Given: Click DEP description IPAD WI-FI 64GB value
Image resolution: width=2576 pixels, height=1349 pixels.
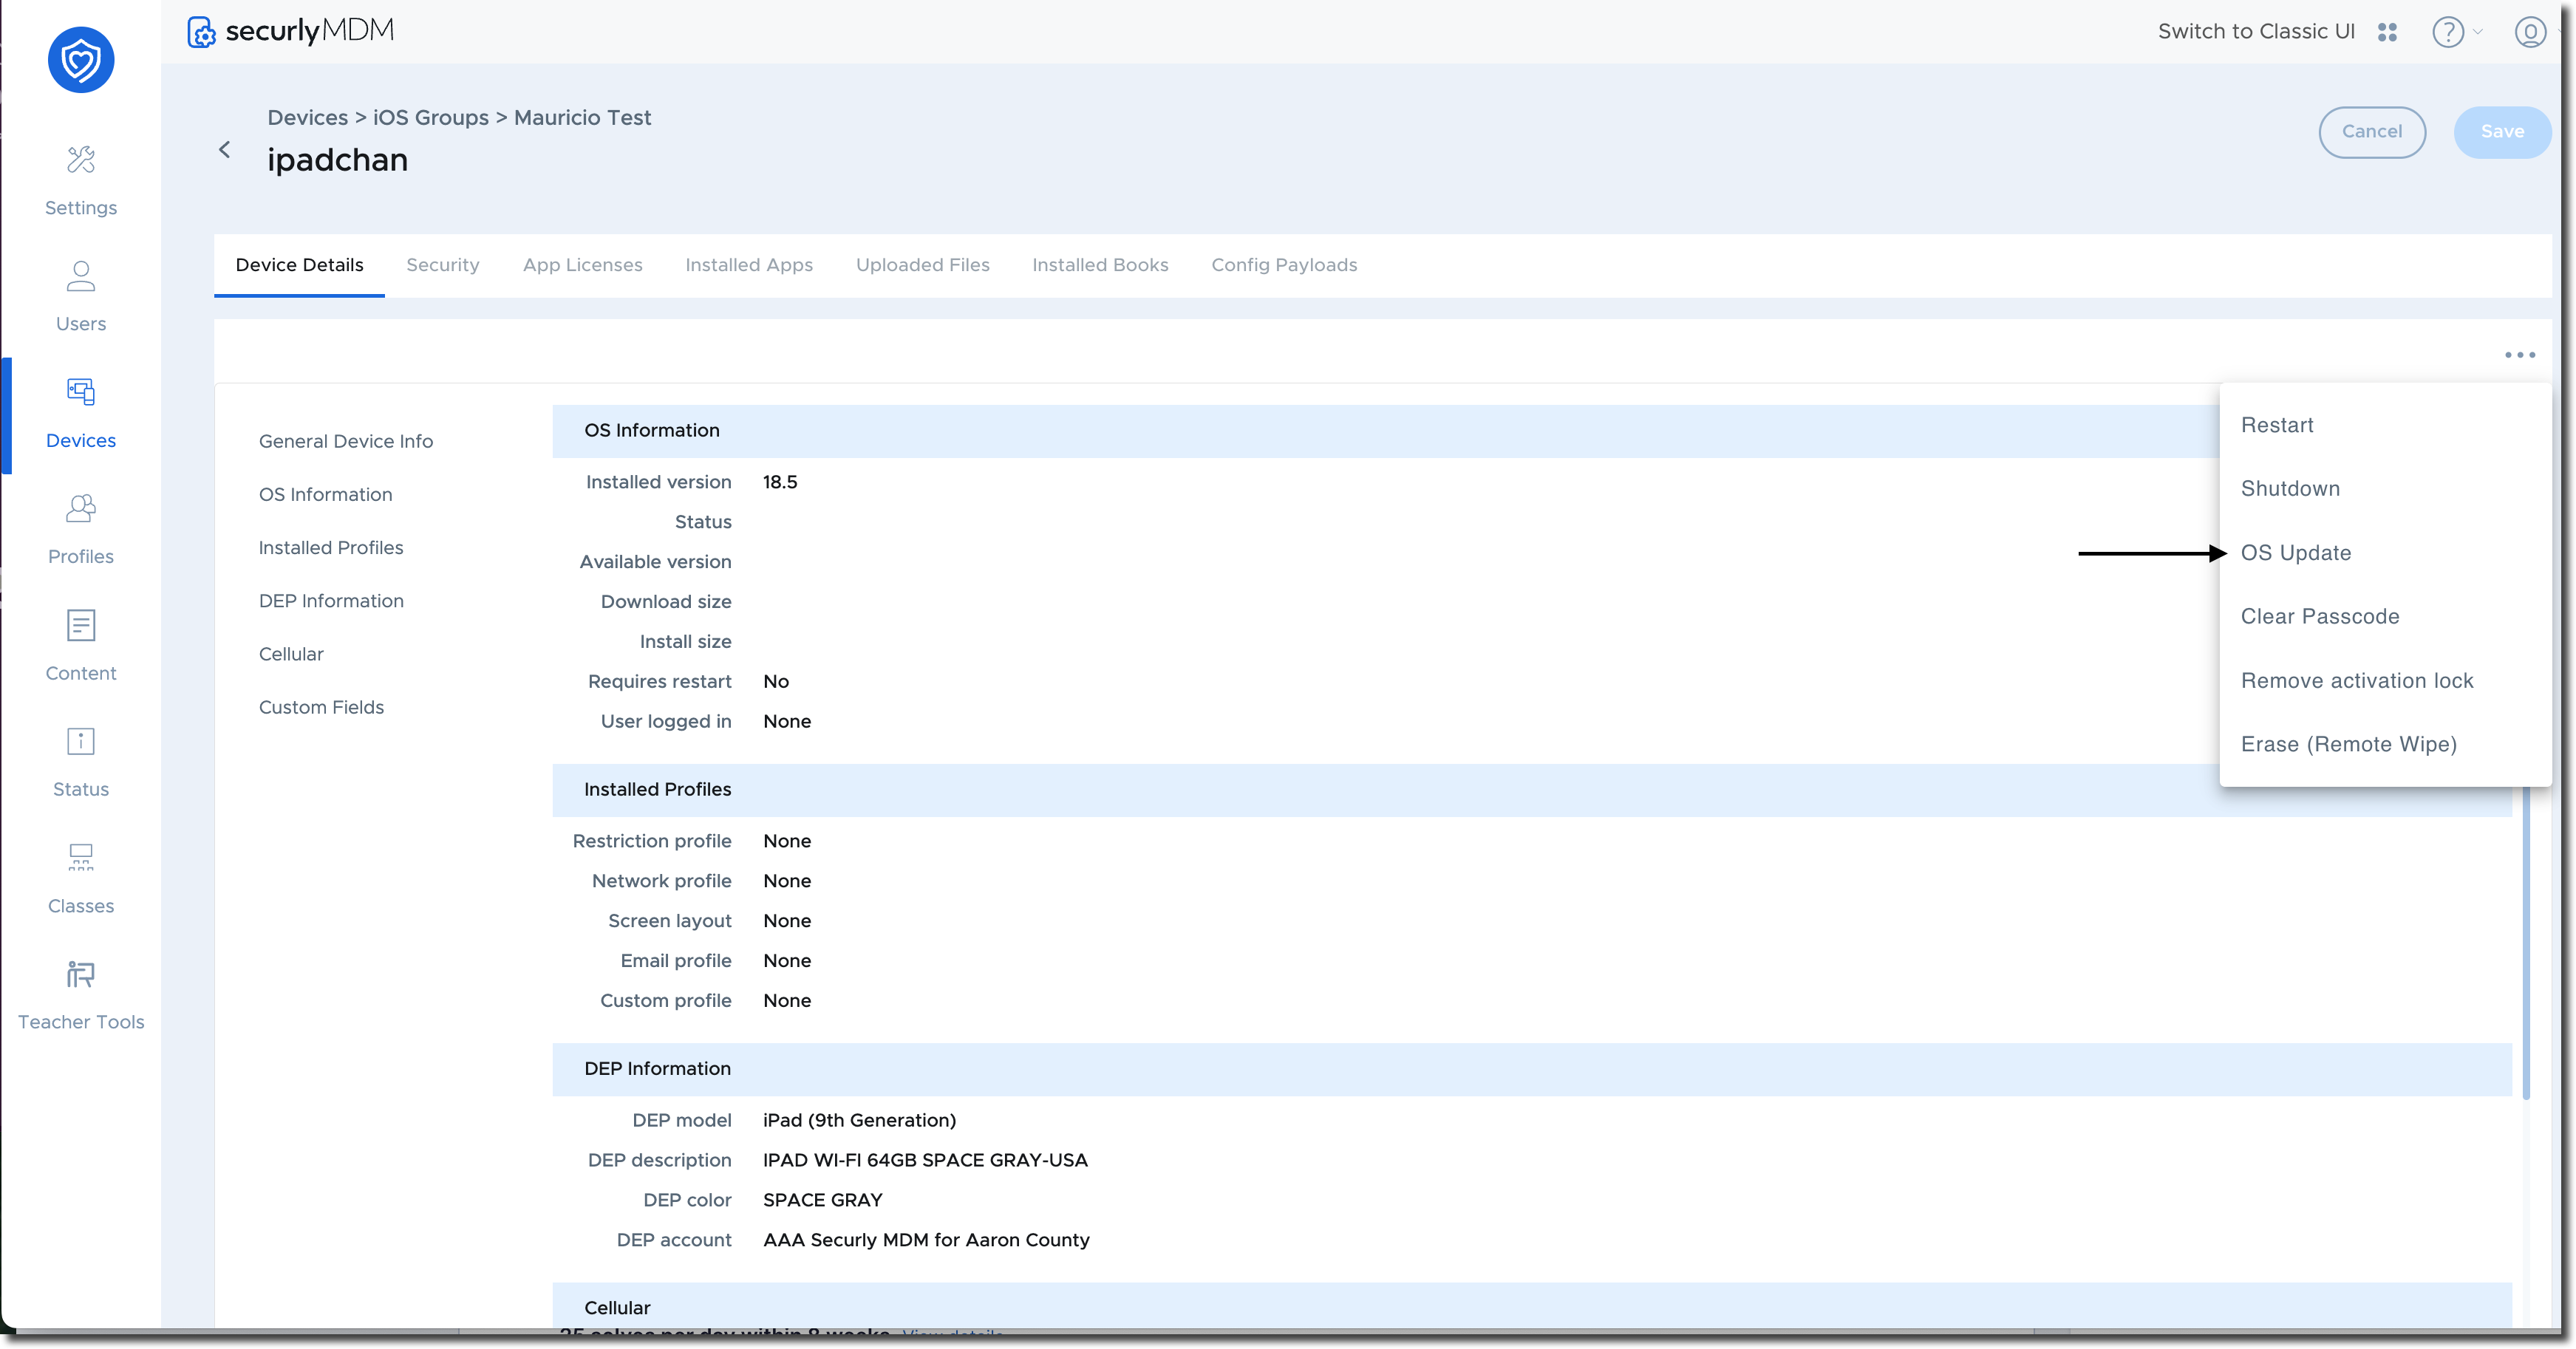Looking at the screenshot, I should pyautogui.click(x=925, y=1161).
